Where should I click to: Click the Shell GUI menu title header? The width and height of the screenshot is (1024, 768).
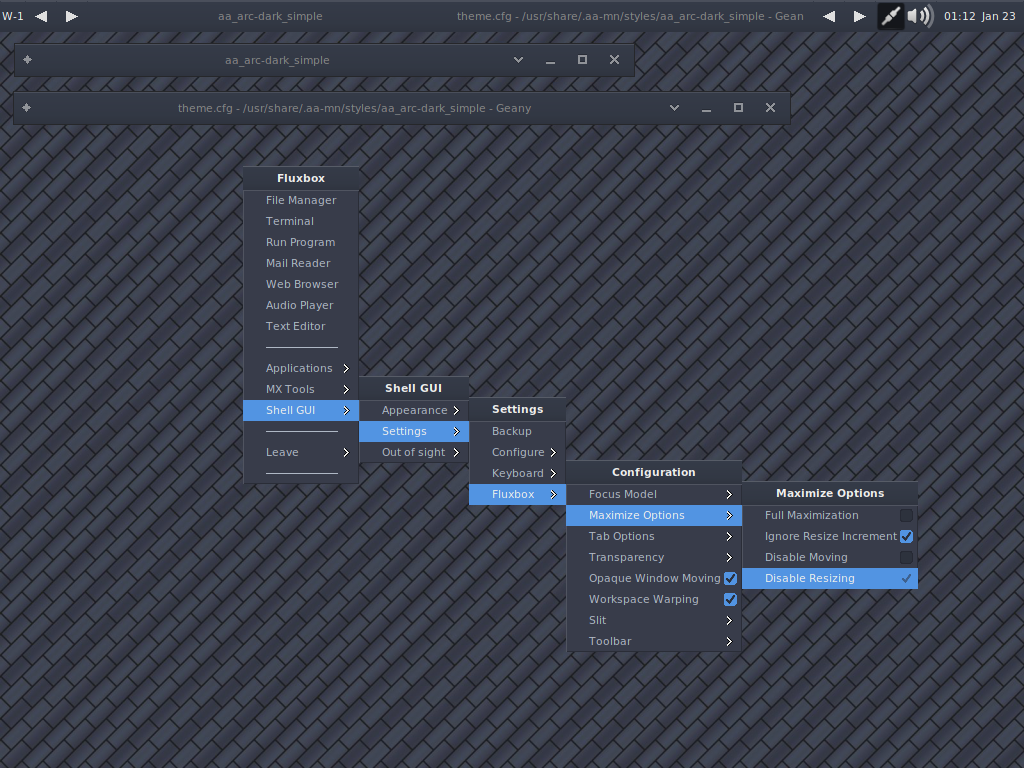click(414, 388)
